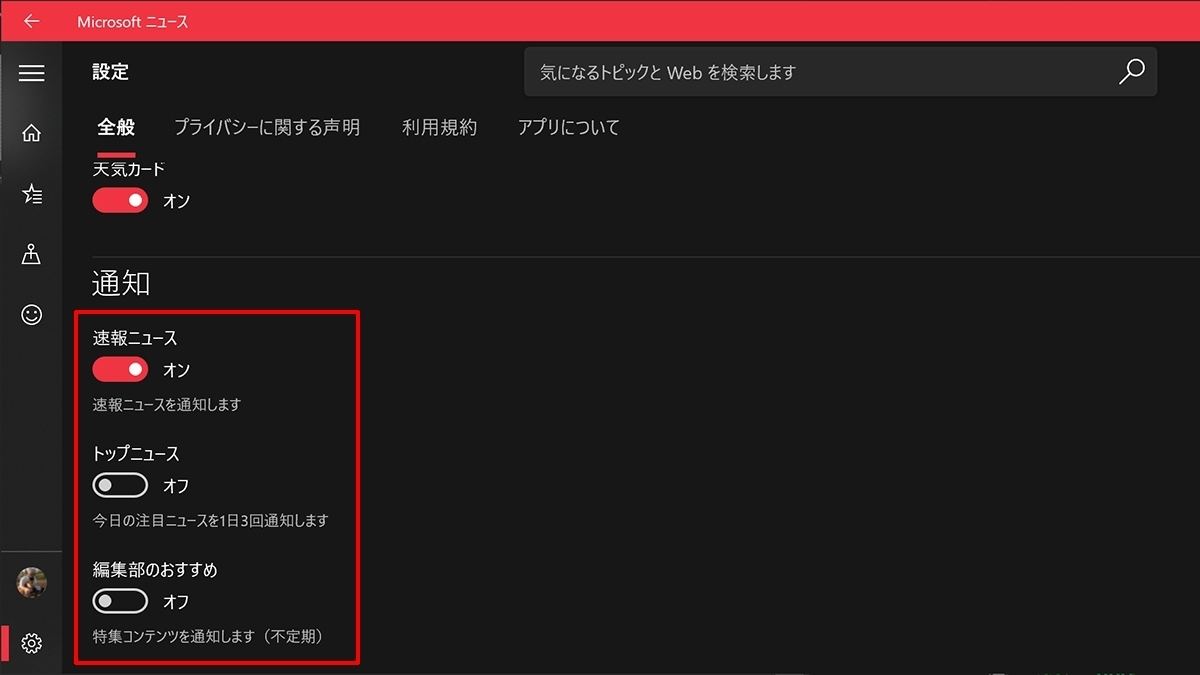Enable the 編集部のおすすめ notification toggle
This screenshot has width=1200, height=675.
120,602
